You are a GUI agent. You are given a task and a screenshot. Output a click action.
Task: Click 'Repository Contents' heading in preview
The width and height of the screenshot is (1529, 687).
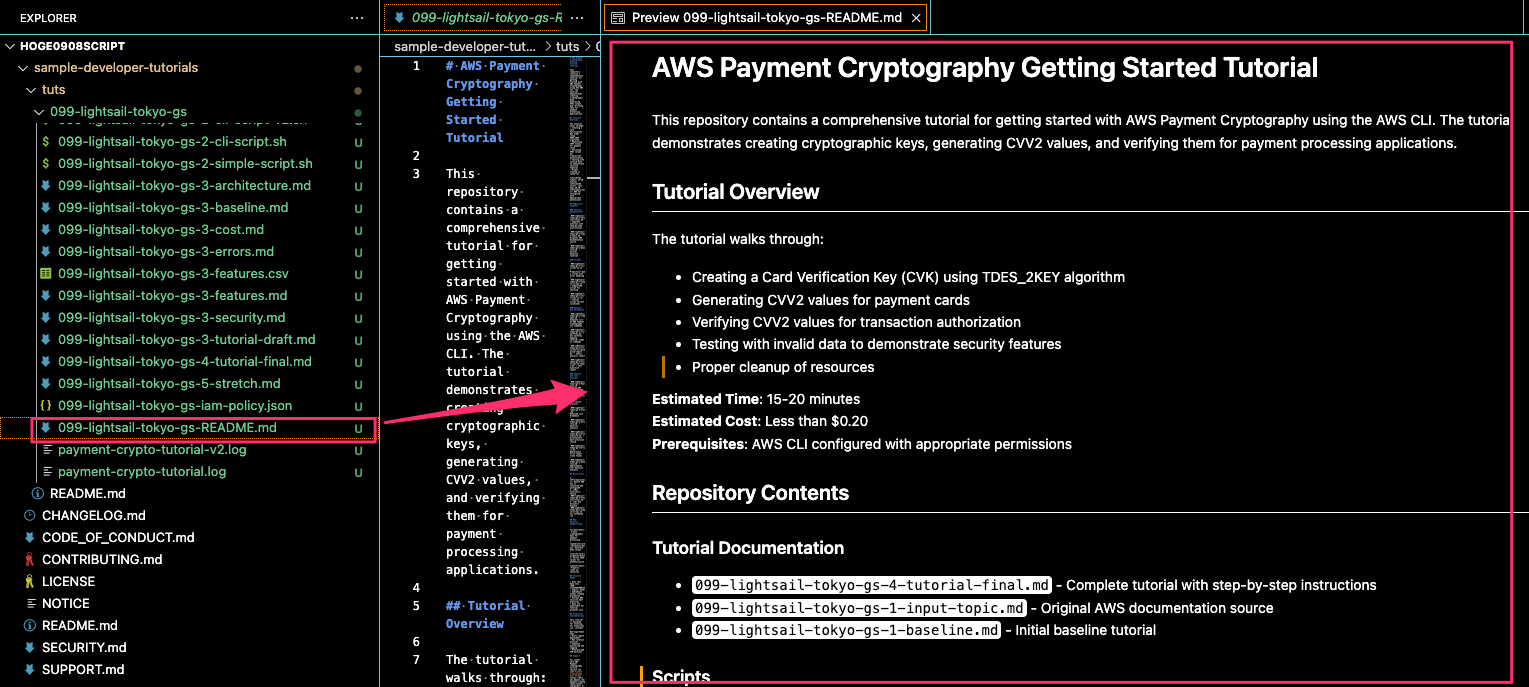[751, 493]
